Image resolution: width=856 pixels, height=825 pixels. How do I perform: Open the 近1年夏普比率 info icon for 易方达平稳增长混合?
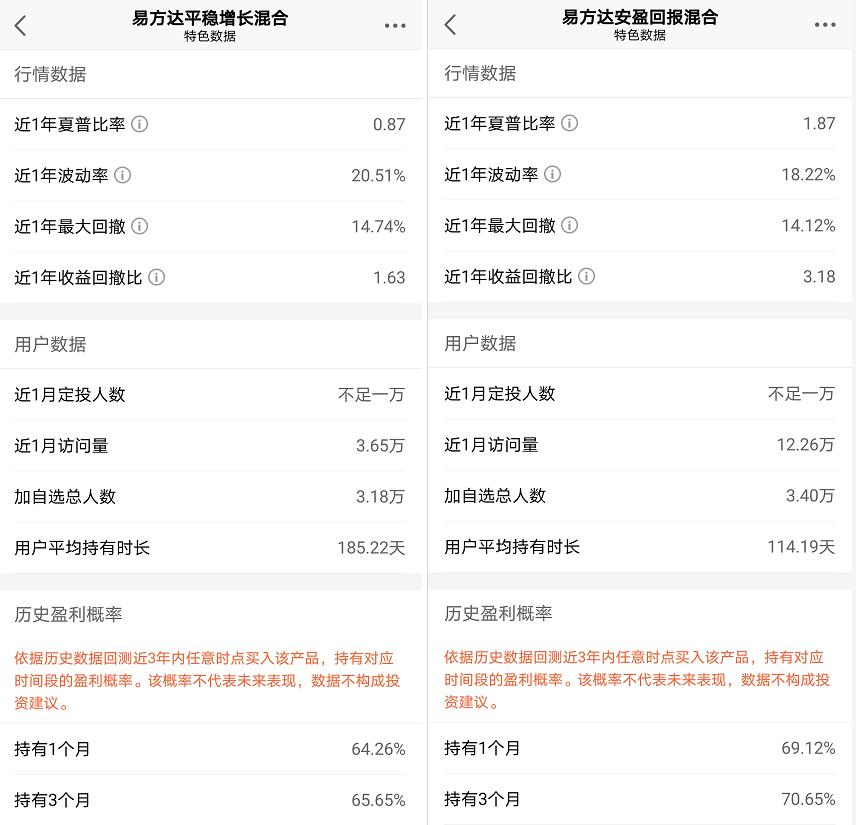(x=142, y=124)
